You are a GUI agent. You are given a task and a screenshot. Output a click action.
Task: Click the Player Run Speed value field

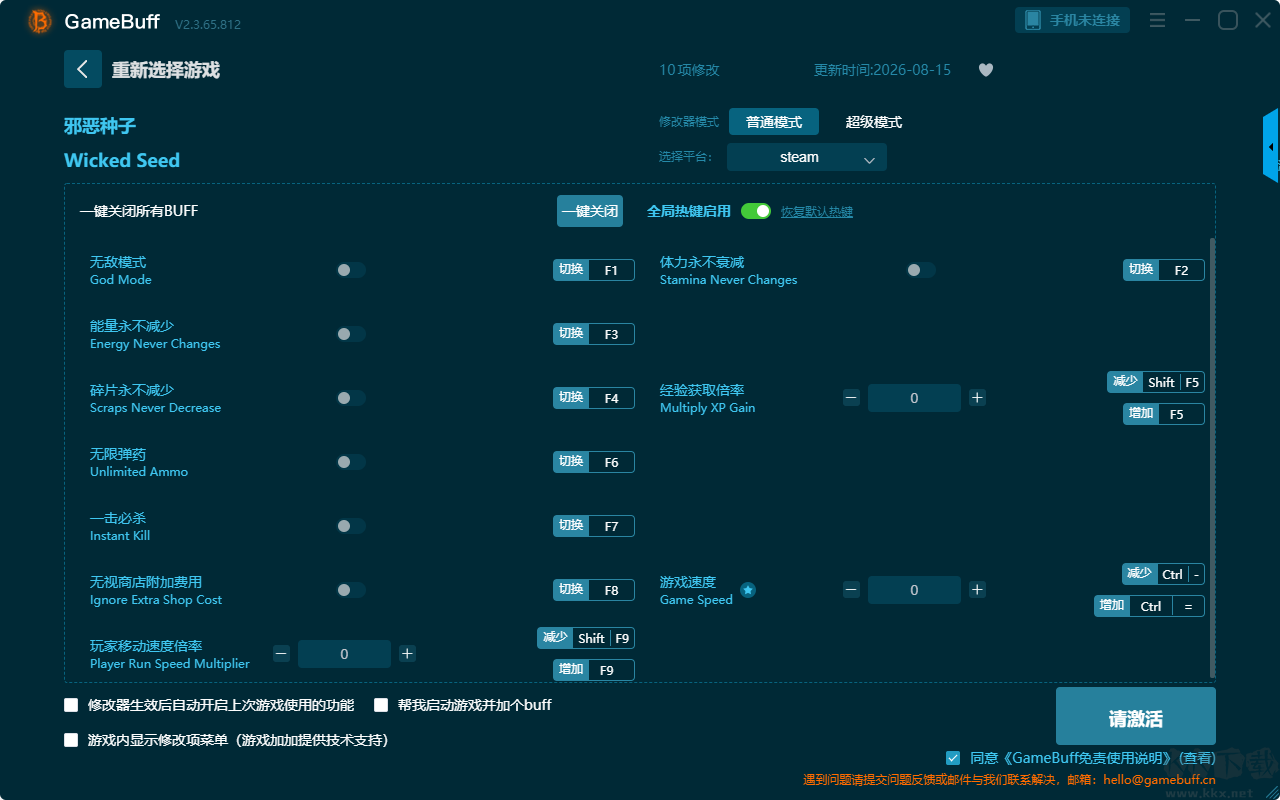[x=344, y=654]
